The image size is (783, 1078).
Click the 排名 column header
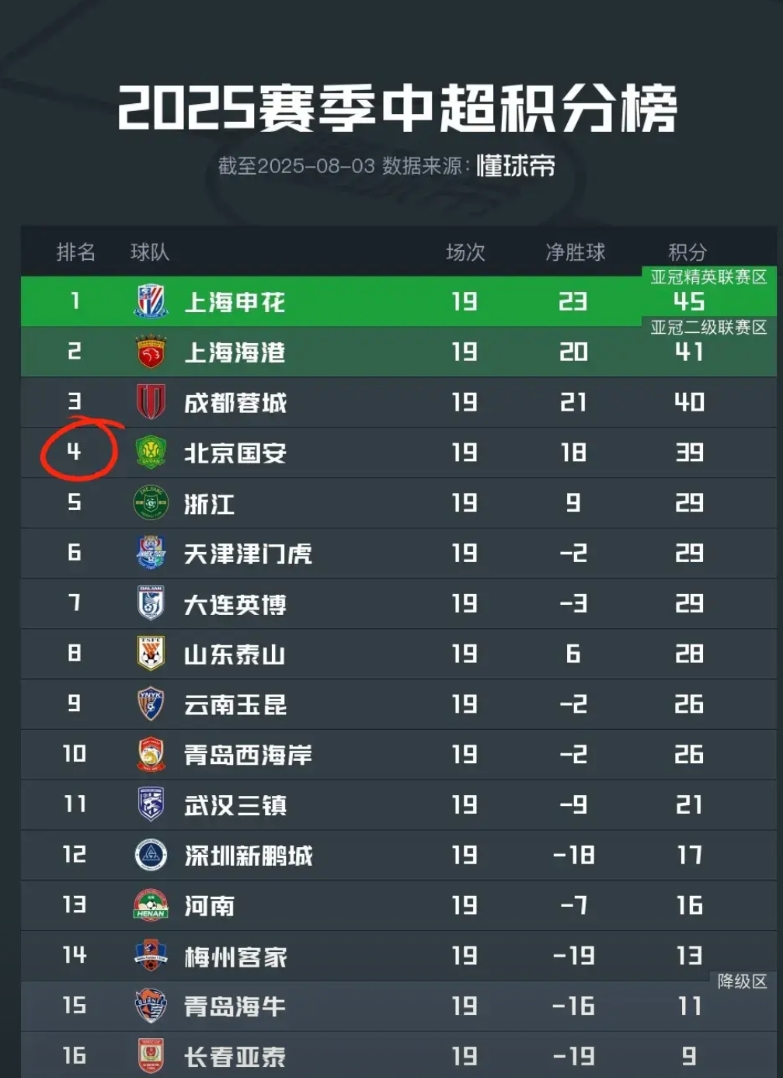point(76,252)
